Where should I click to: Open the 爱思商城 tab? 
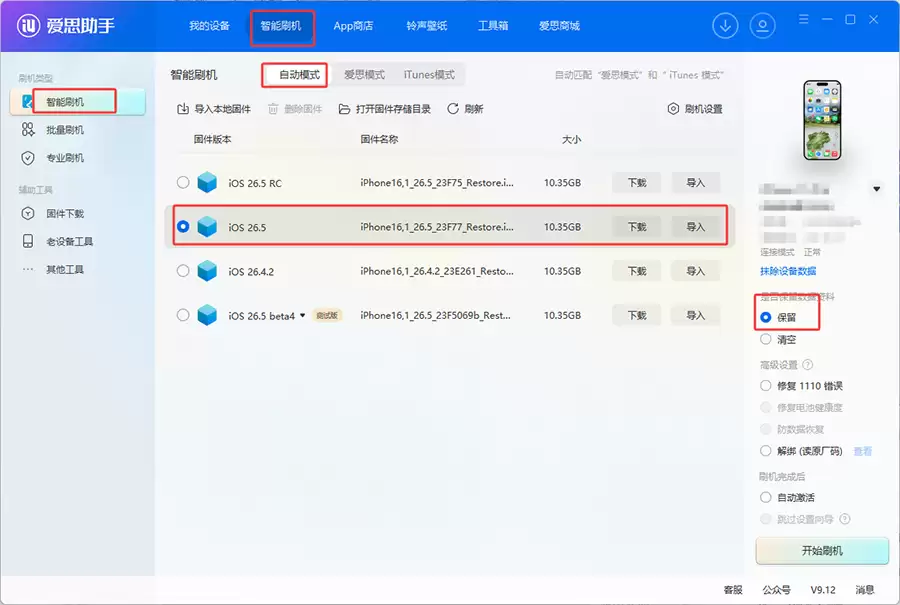(559, 26)
